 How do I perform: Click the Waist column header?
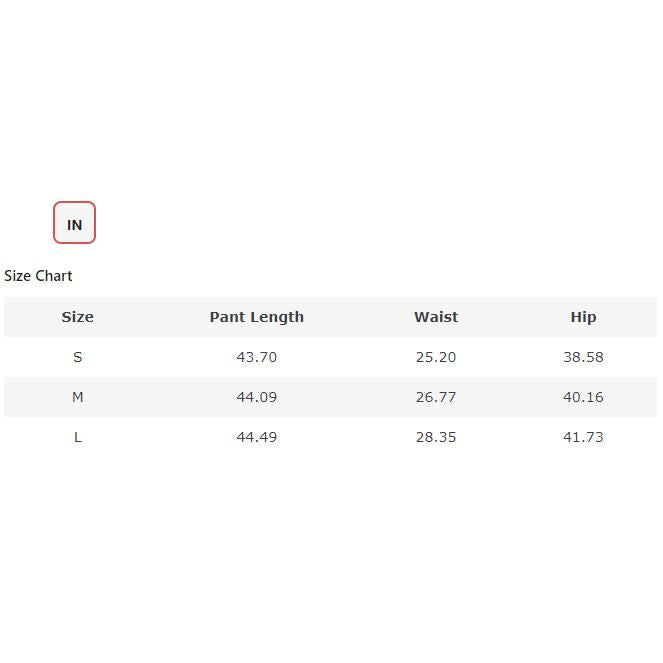(436, 317)
